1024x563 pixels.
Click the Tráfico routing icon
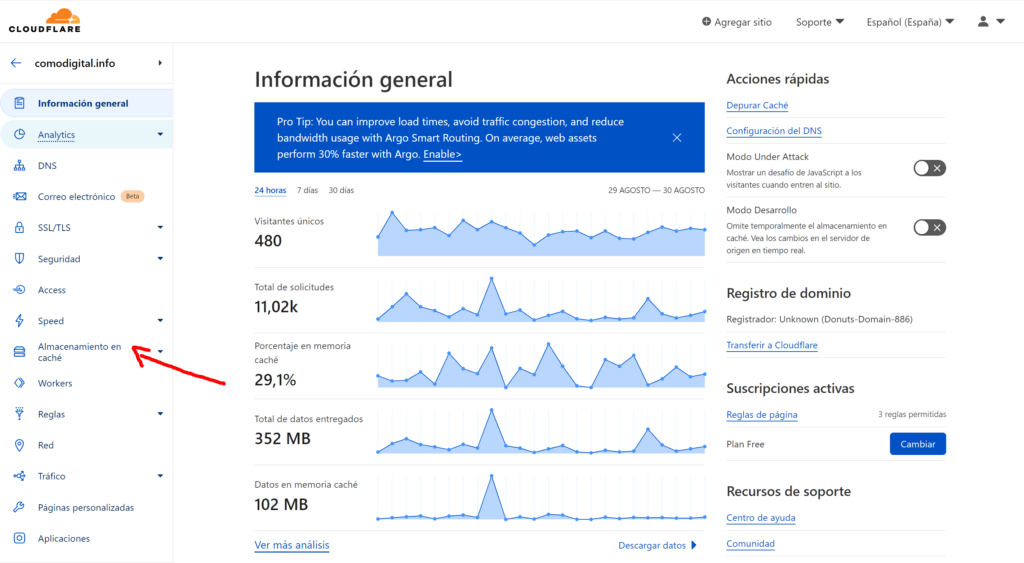point(20,476)
